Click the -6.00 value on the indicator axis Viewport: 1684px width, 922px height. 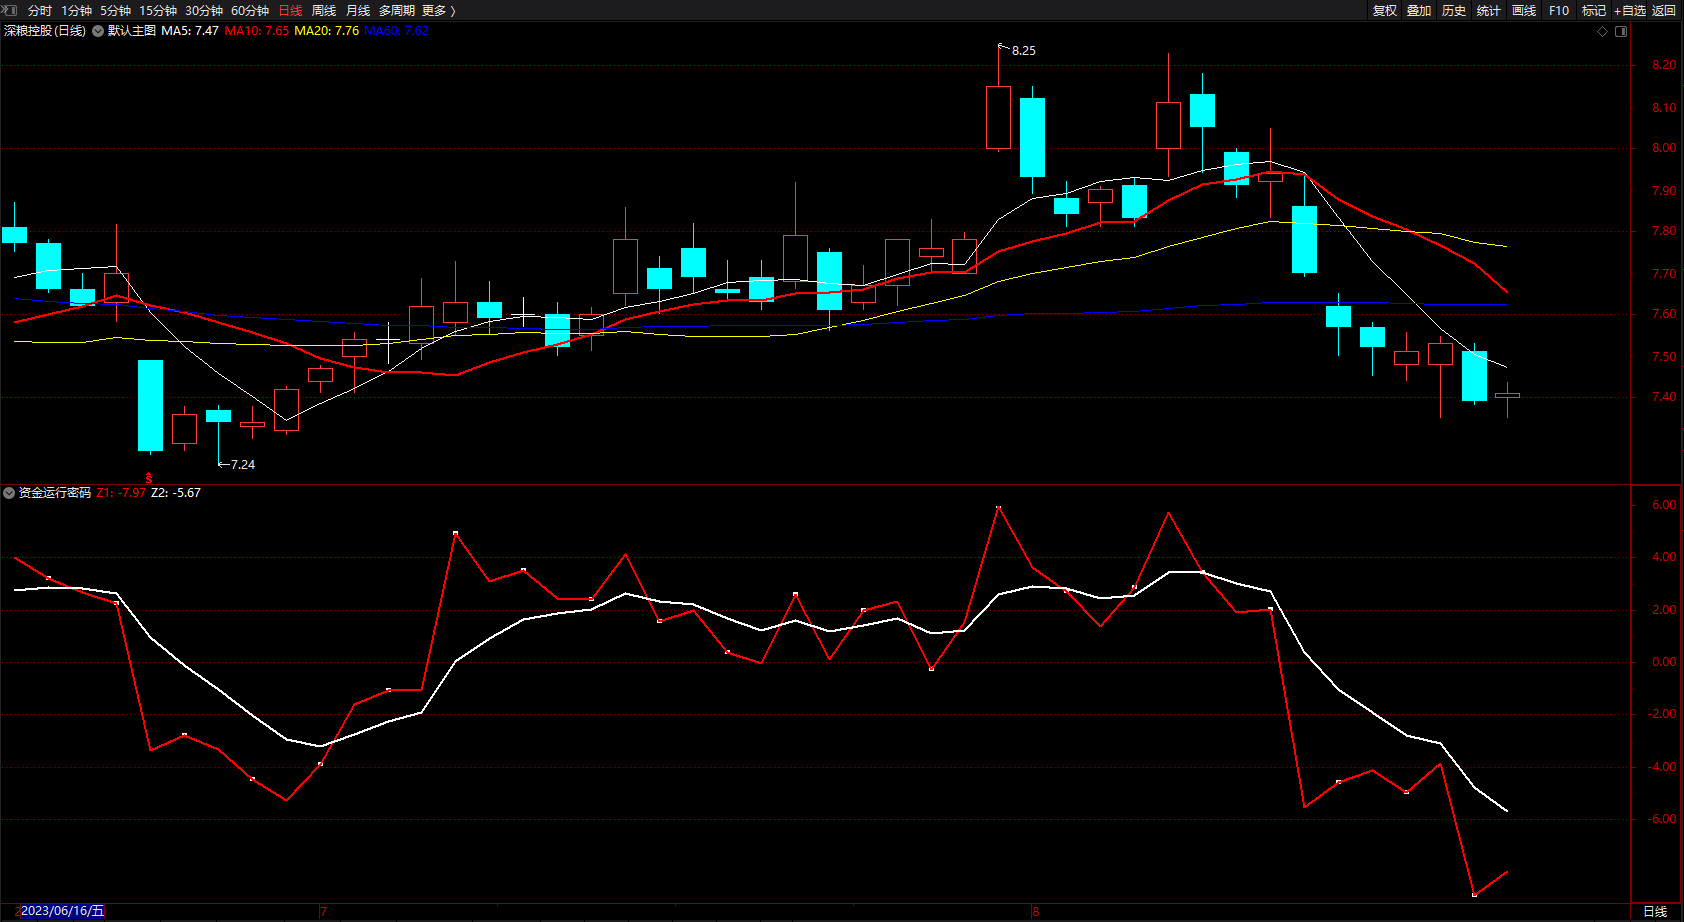(x=1661, y=819)
